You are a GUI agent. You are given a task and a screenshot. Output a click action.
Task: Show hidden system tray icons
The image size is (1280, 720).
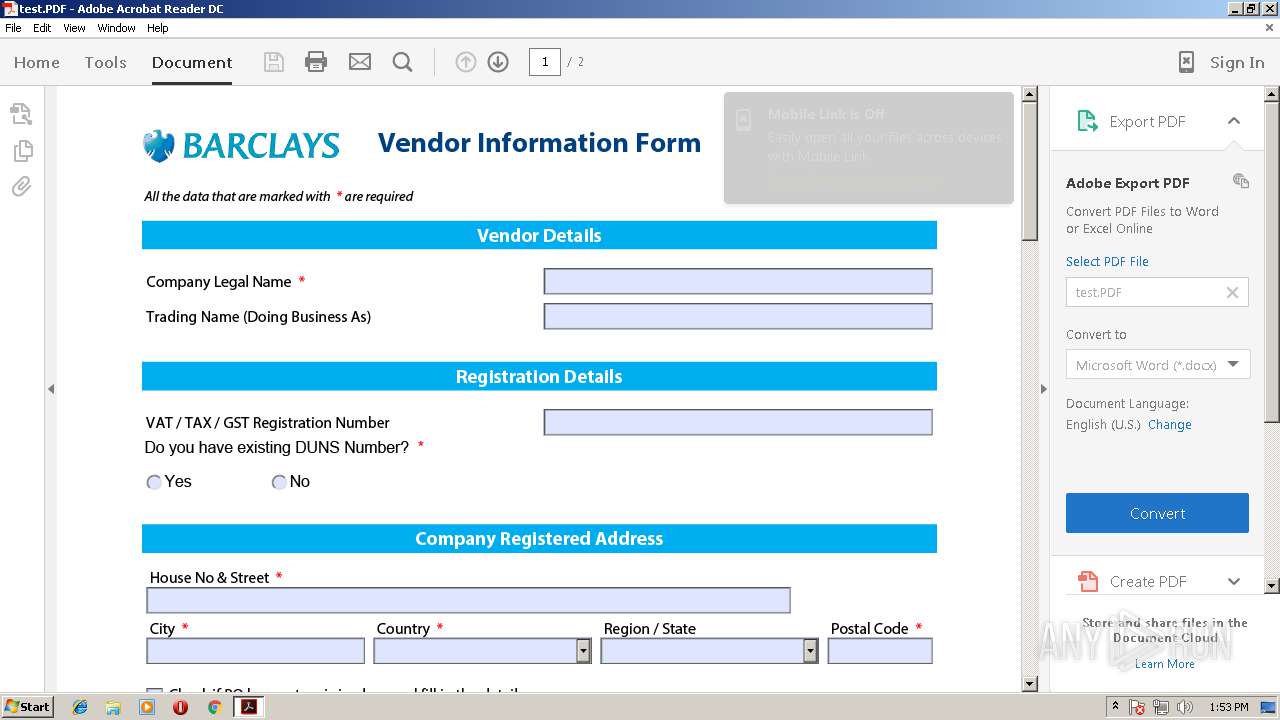[x=1115, y=707]
